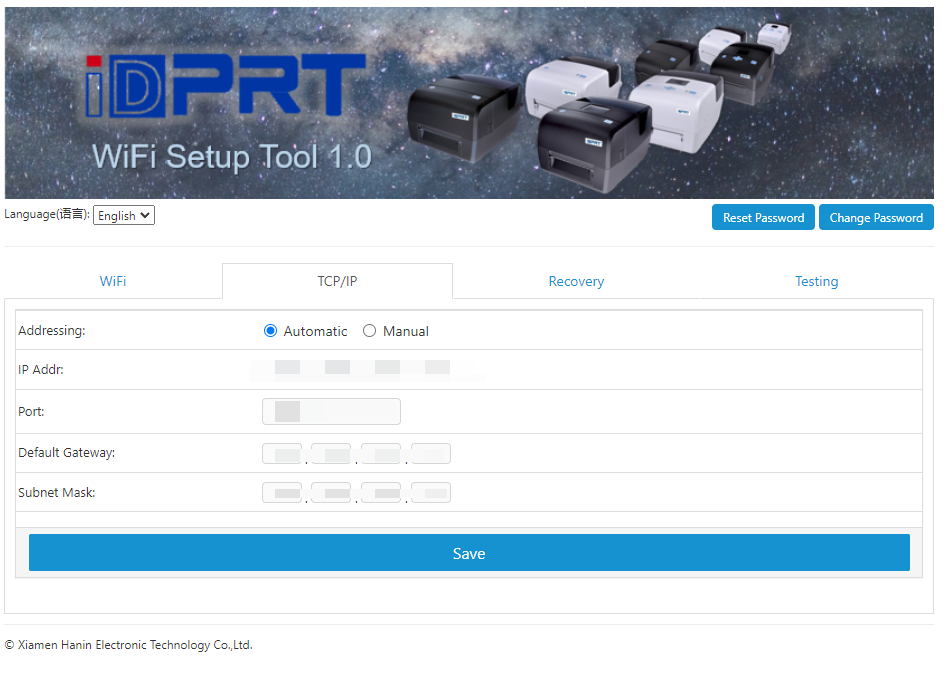
Task: Click the iDPRT logo in the banner
Action: tap(226, 84)
